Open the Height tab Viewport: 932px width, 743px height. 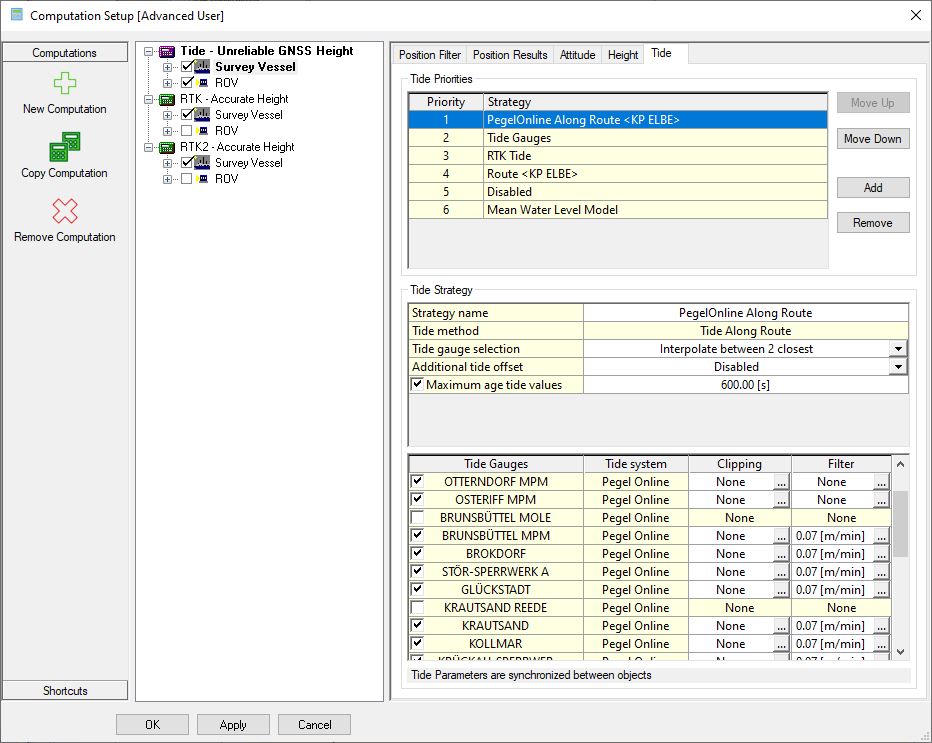coord(622,55)
